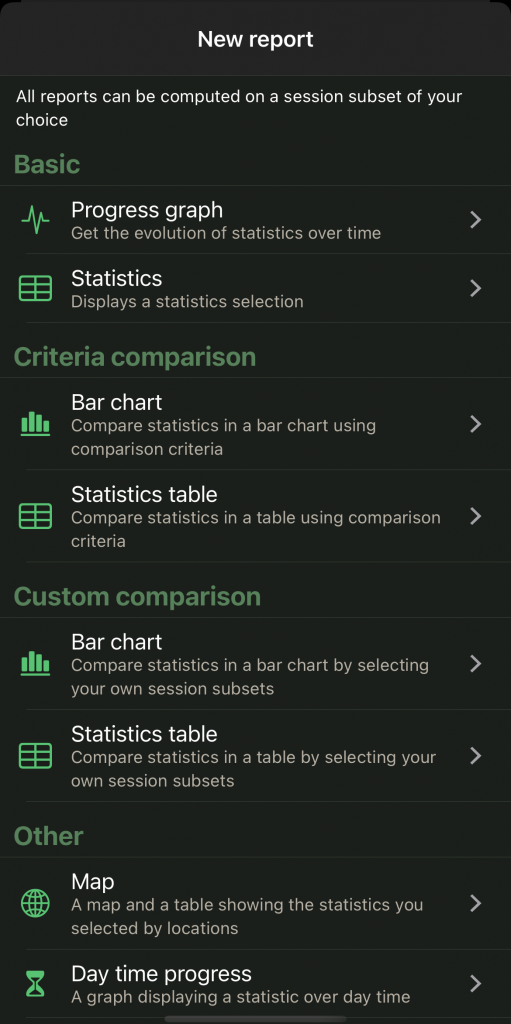This screenshot has width=511, height=1024.
Task: Tap the bottom home indicator bar
Action: 256,1018
